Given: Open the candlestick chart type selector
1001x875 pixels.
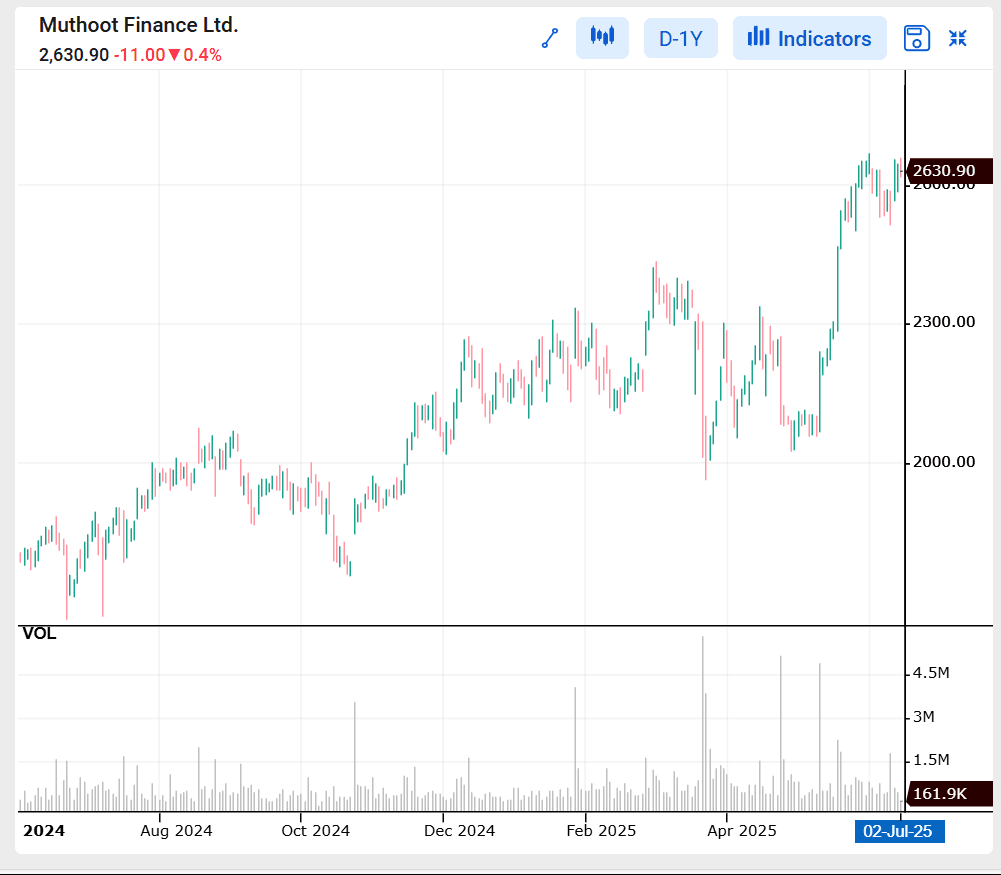Looking at the screenshot, I should pos(602,38).
